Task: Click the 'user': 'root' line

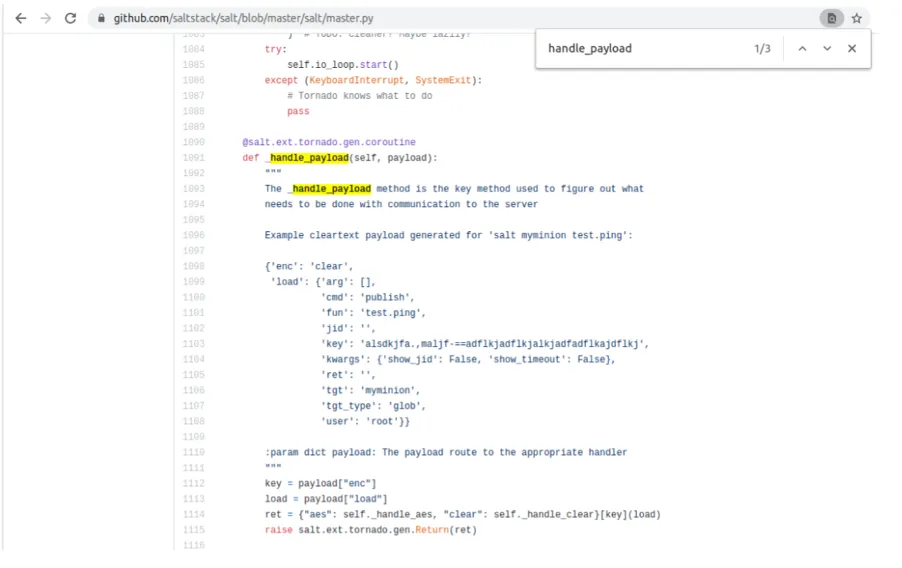Action: (365, 421)
